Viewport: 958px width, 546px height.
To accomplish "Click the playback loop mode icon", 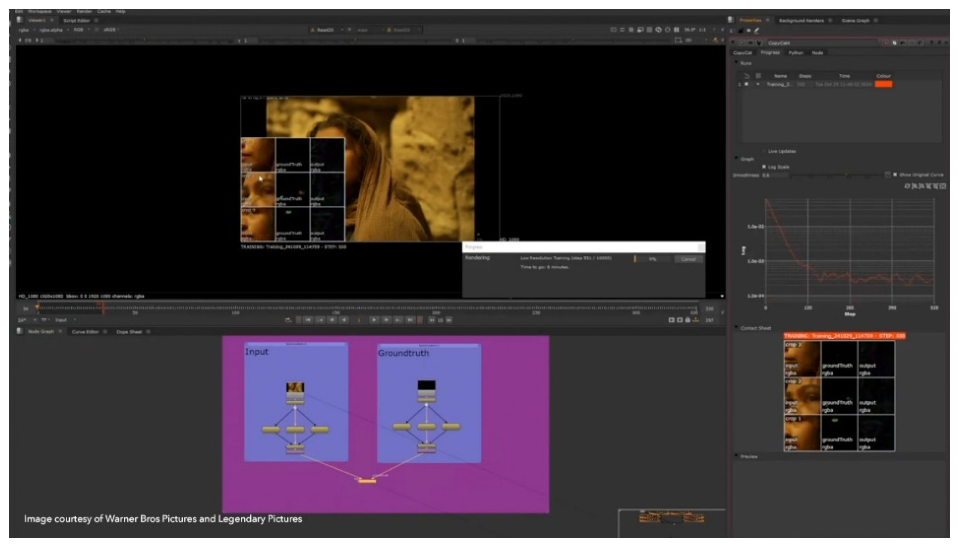I will point(288,319).
